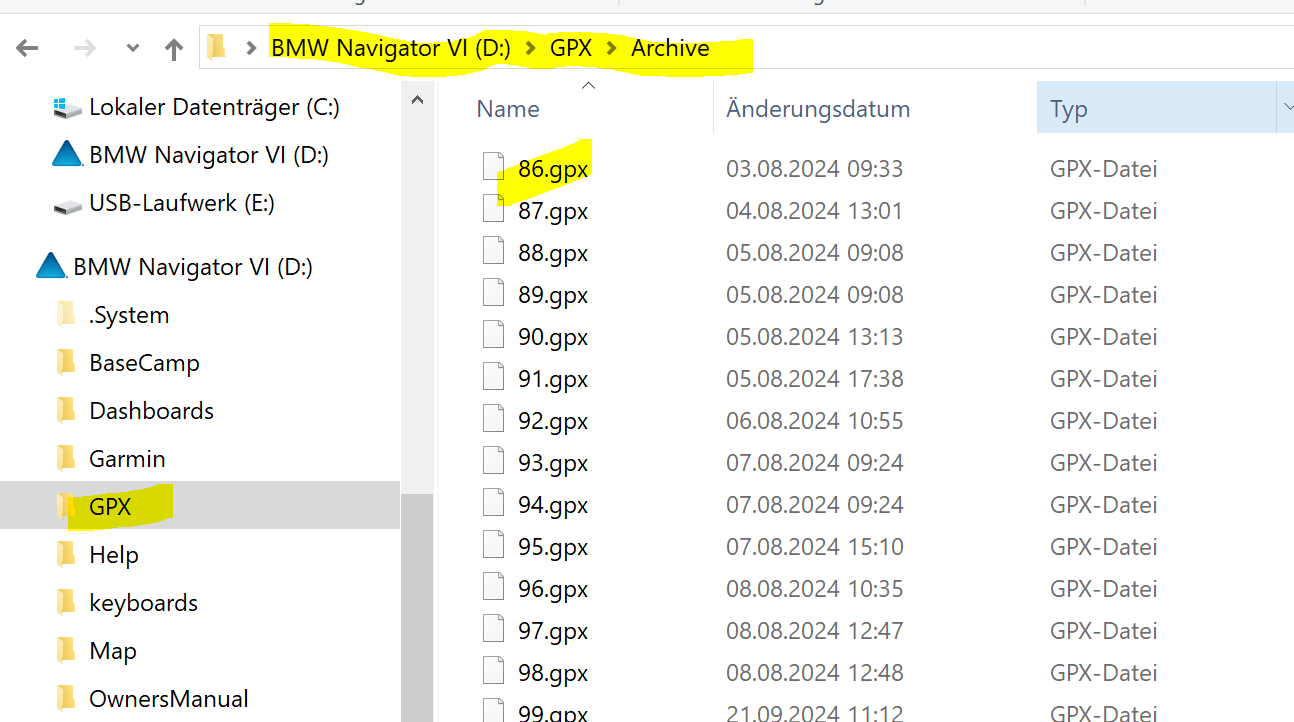Open the Map folder in the sidebar

112,651
